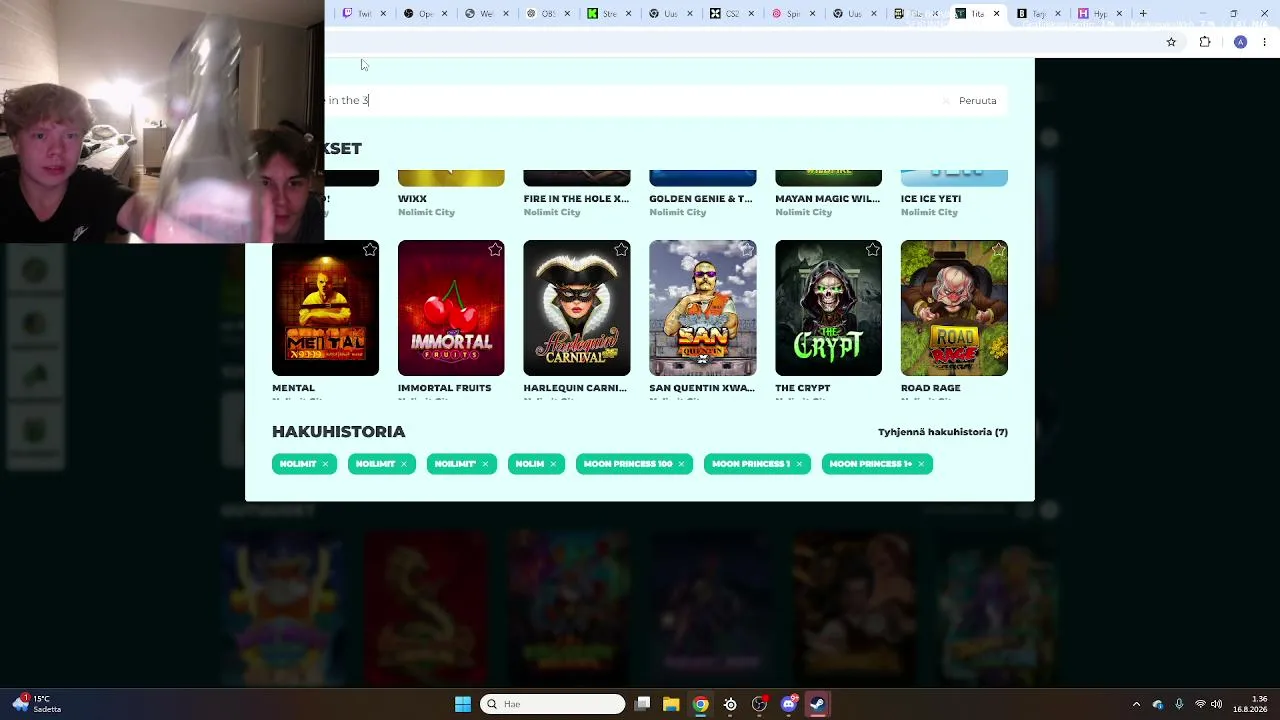This screenshot has height=720, width=1280.
Task: Clear search history with Tyhjennä hakuhistoria
Action: [x=943, y=432]
